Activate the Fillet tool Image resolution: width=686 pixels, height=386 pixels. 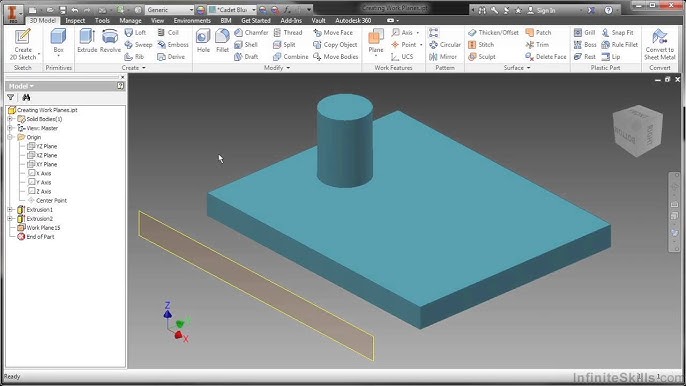click(x=222, y=41)
